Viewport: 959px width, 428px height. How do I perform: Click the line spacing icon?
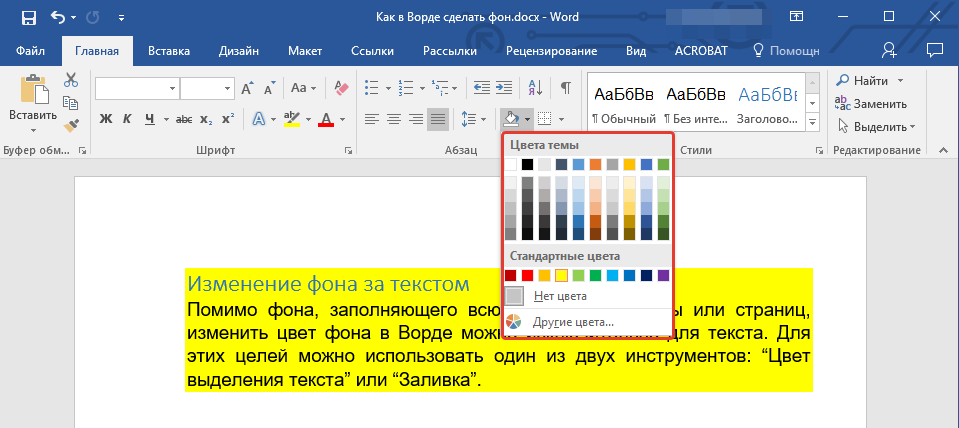(x=470, y=120)
